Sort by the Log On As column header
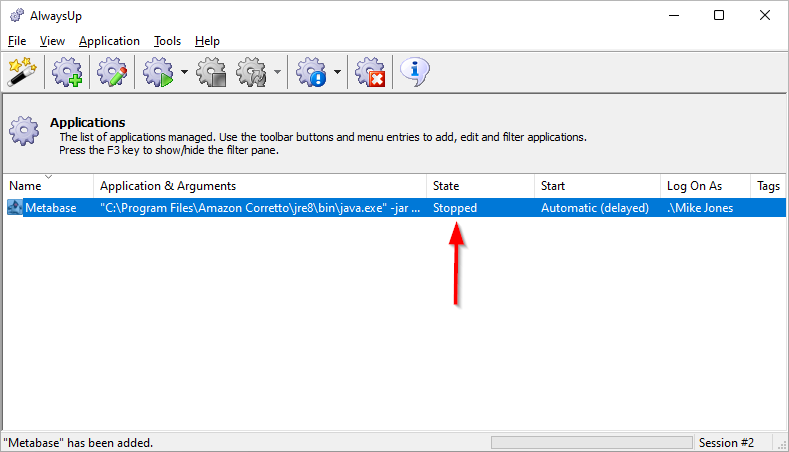The height and width of the screenshot is (452, 789). point(705,186)
